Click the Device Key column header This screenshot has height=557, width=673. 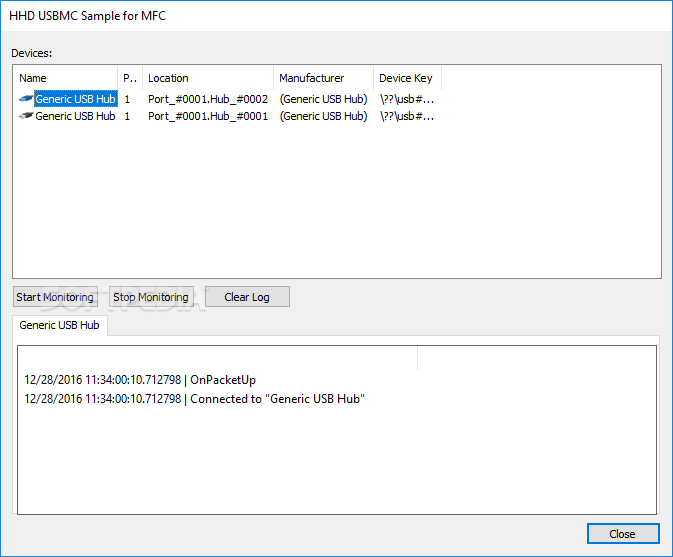(x=407, y=78)
